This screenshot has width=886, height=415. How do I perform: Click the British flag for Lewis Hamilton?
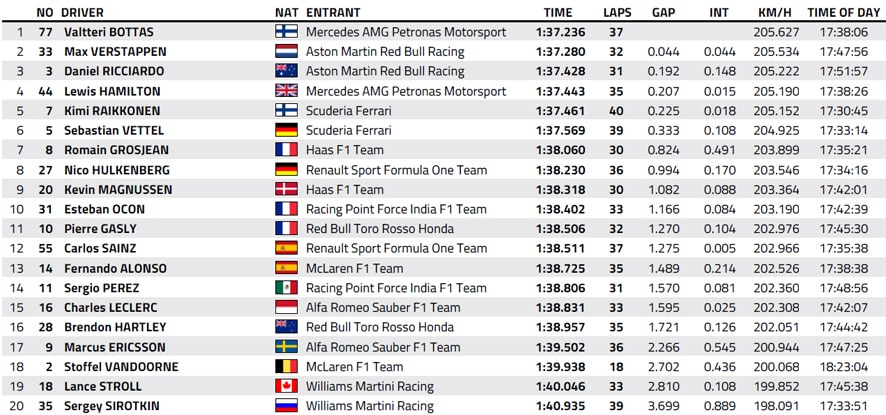[x=286, y=91]
